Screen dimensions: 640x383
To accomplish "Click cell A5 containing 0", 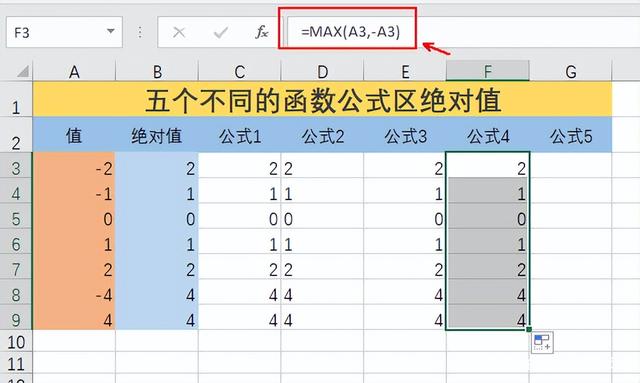I will pyautogui.click(x=74, y=216).
